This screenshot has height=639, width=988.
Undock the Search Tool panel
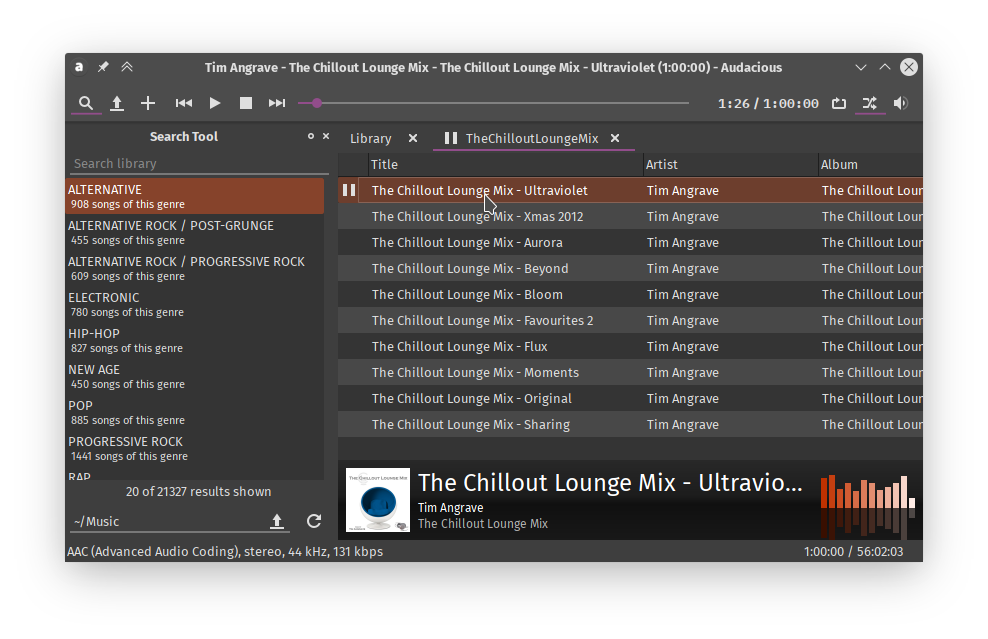tap(311, 136)
